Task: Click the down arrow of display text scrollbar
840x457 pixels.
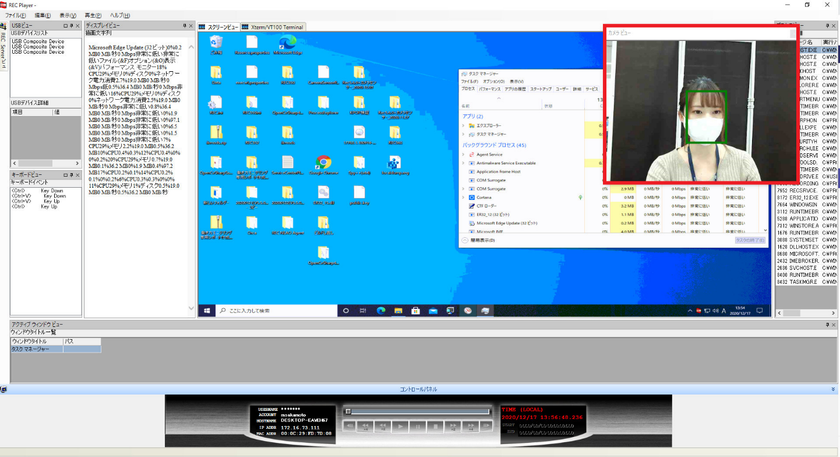Action: point(191,309)
